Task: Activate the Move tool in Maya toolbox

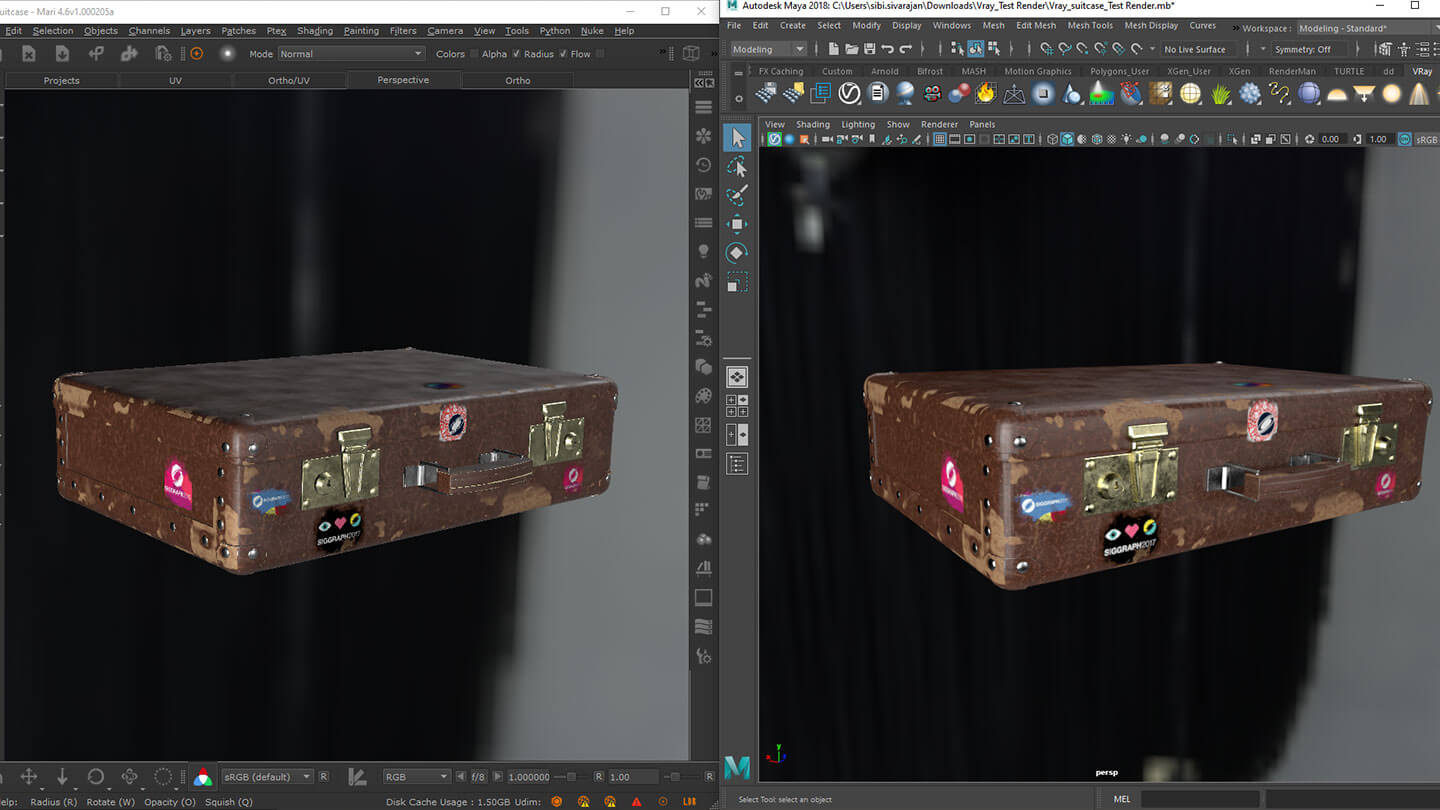Action: click(x=737, y=225)
